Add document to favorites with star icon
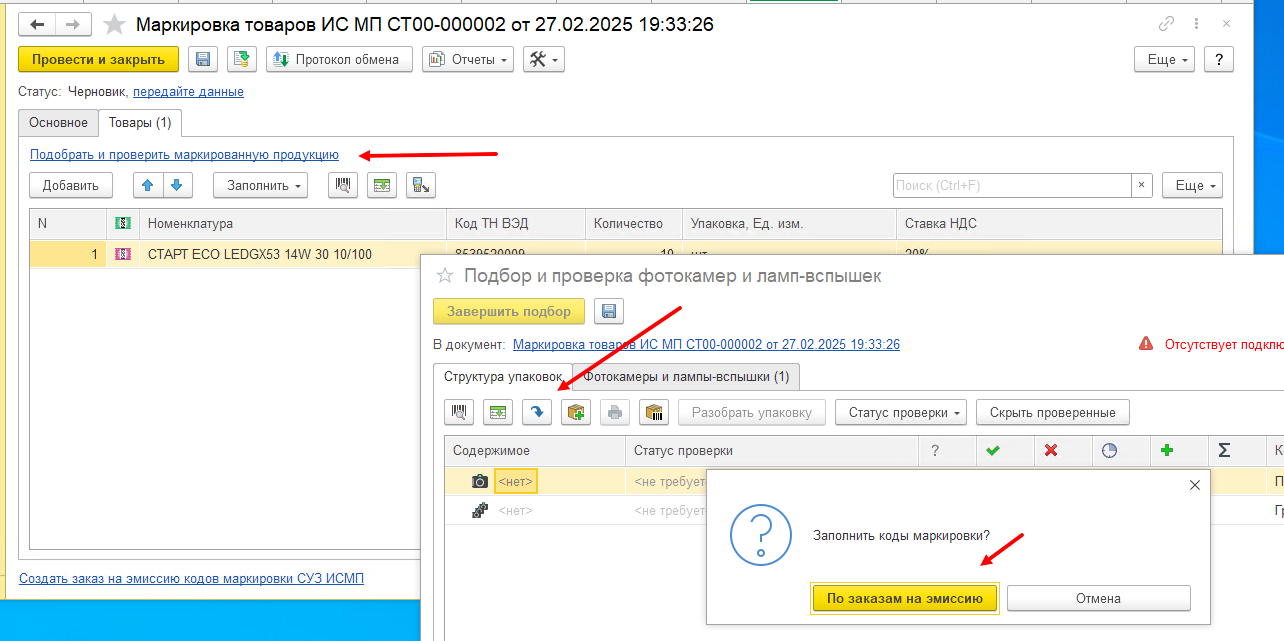 coord(116,25)
